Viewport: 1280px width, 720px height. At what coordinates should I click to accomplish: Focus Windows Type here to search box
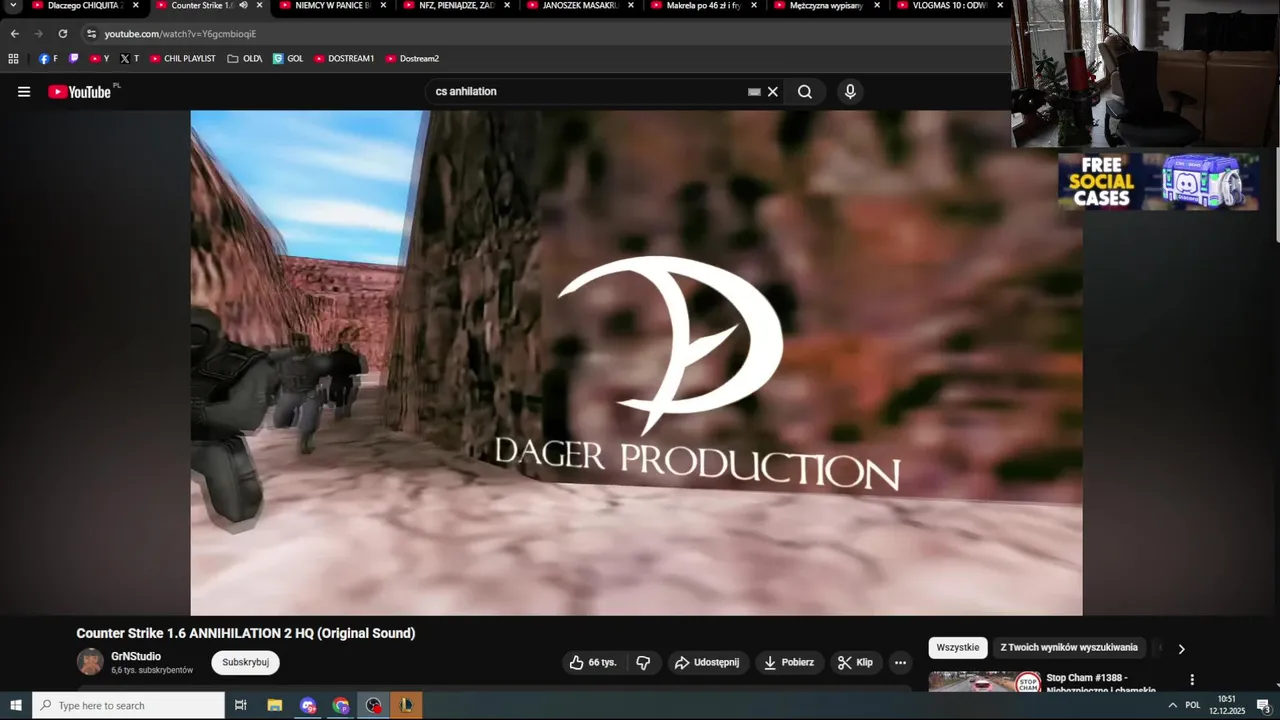[128, 706]
